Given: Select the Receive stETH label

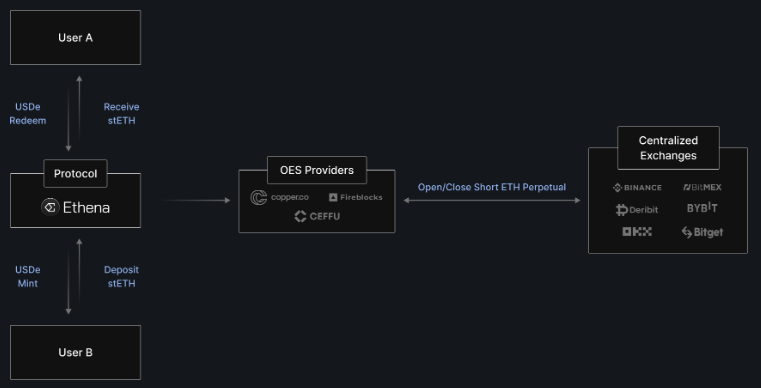Looking at the screenshot, I should click(x=121, y=114).
